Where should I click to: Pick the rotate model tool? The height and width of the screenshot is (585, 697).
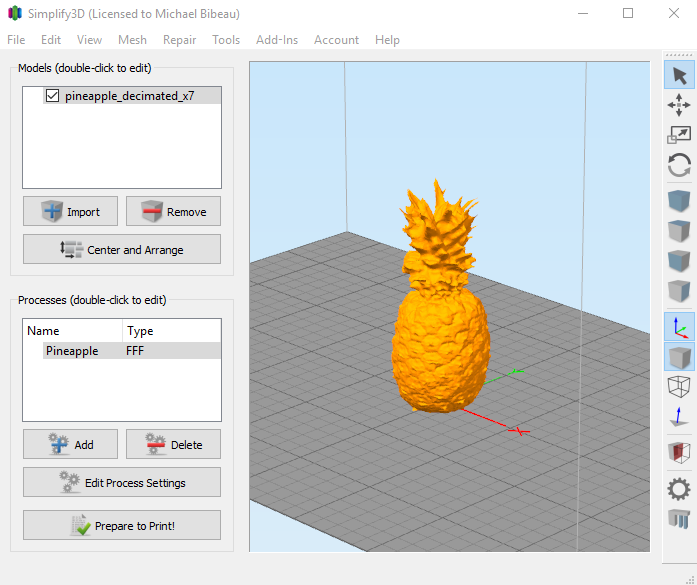click(x=679, y=165)
